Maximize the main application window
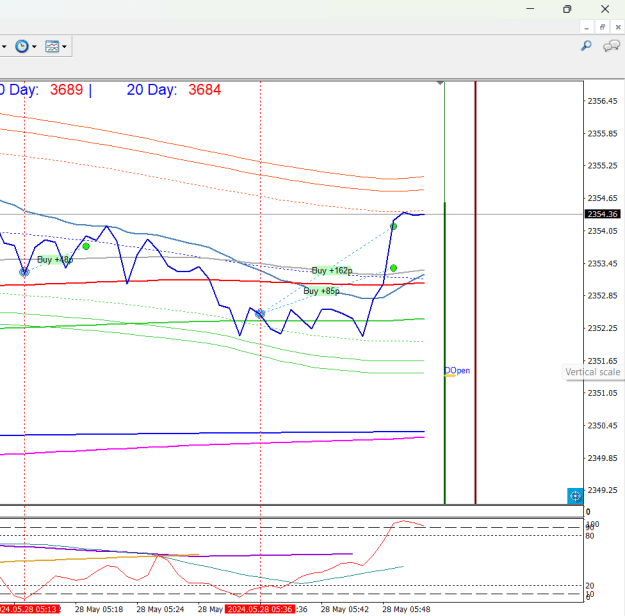 pyautogui.click(x=567, y=9)
